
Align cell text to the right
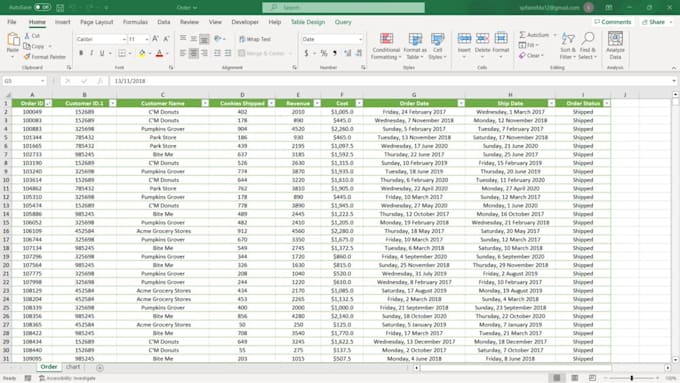[204, 53]
